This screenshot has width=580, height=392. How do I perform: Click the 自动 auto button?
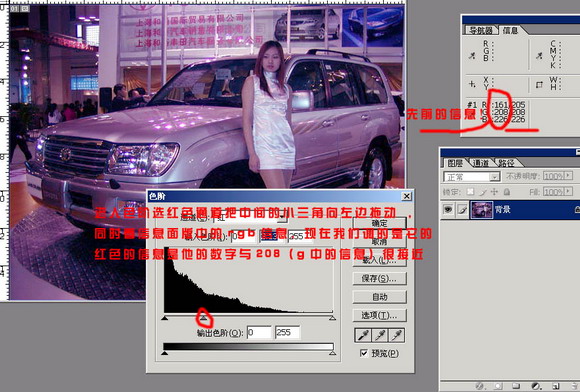380,297
